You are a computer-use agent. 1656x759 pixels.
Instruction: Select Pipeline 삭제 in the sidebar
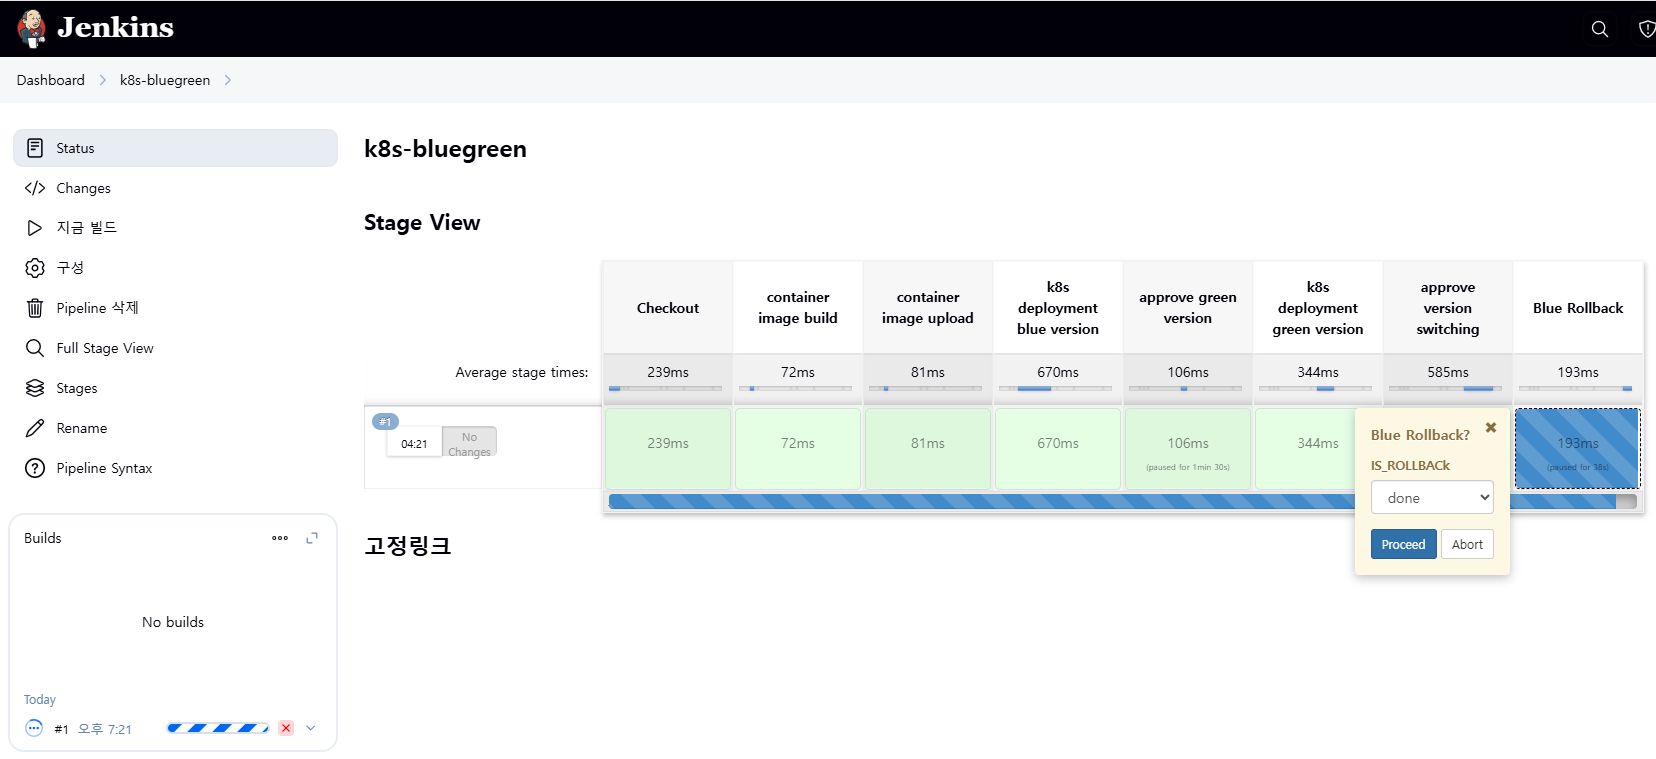click(175, 308)
